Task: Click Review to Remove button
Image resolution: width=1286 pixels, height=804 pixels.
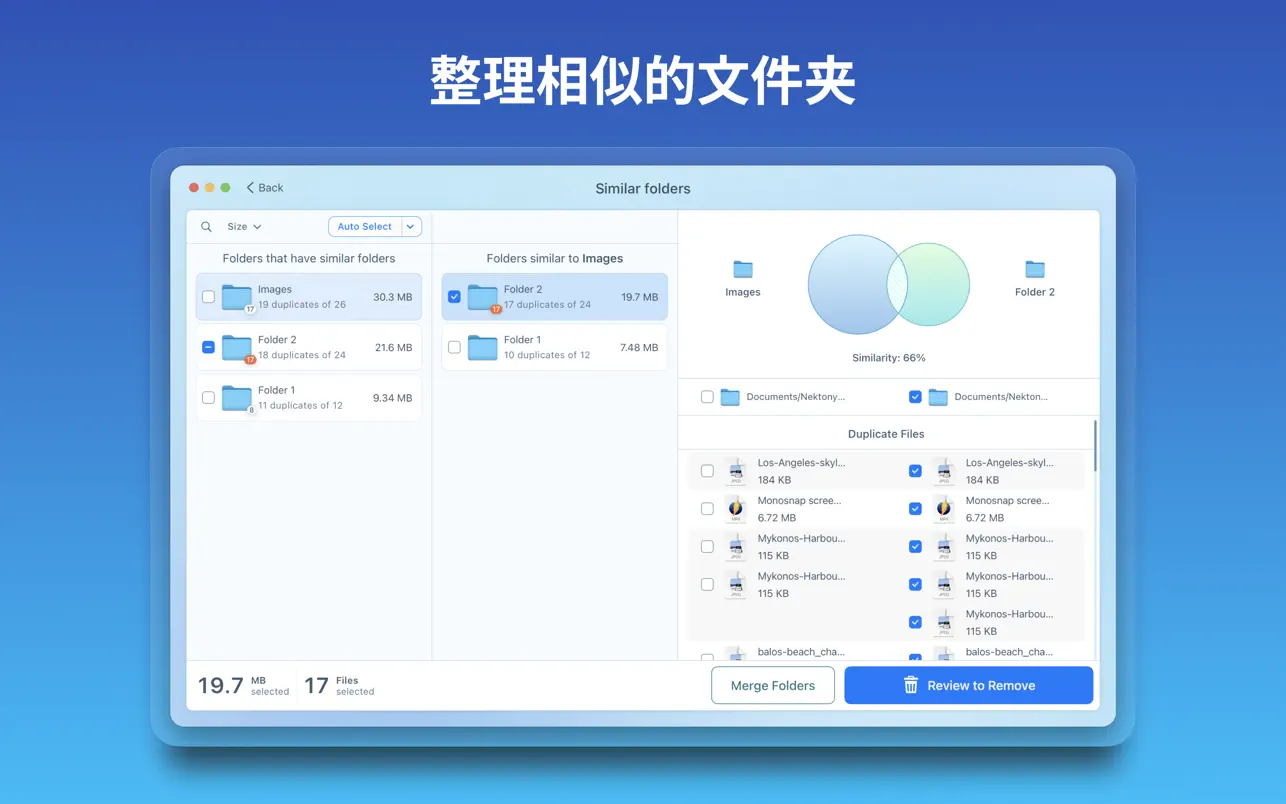Action: pos(968,686)
